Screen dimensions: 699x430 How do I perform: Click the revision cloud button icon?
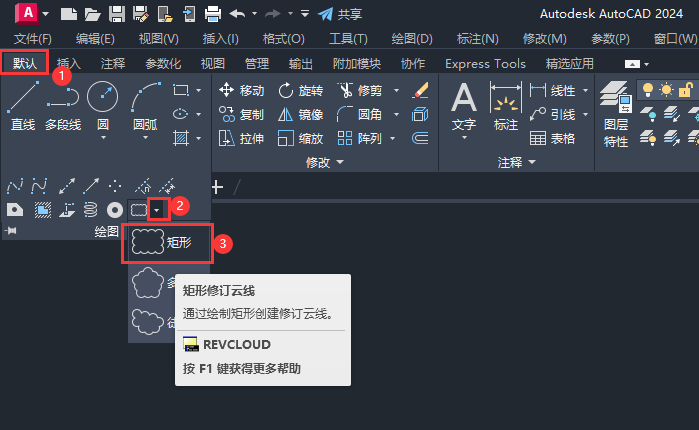coord(139,210)
